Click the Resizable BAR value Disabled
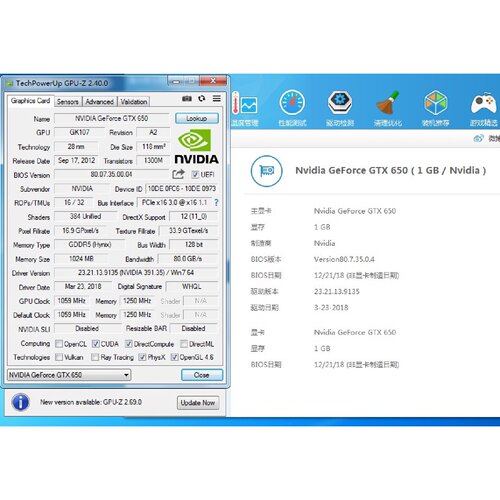The image size is (500, 500). coord(194,329)
